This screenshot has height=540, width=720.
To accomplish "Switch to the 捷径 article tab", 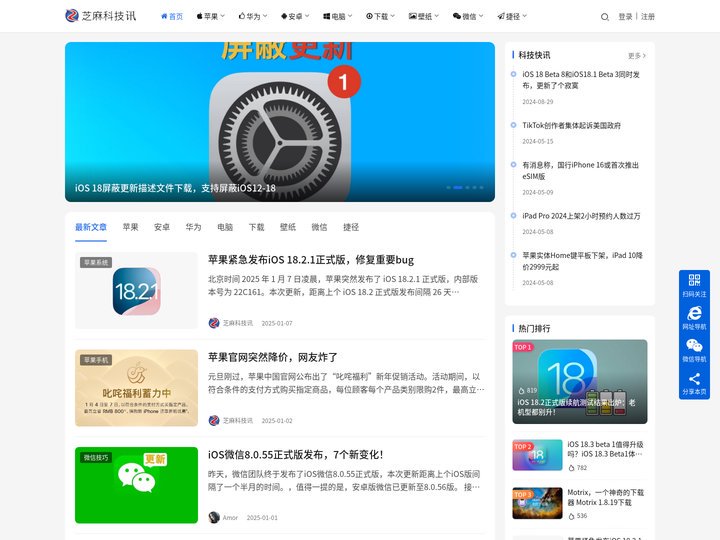I will point(351,227).
